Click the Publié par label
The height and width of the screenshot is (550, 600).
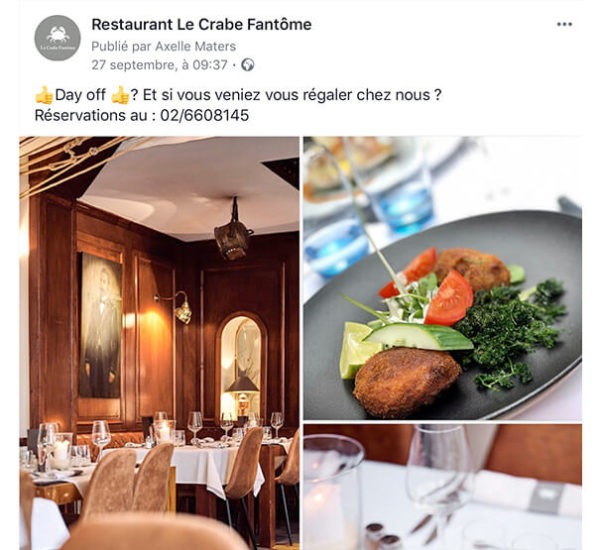[x=122, y=46]
